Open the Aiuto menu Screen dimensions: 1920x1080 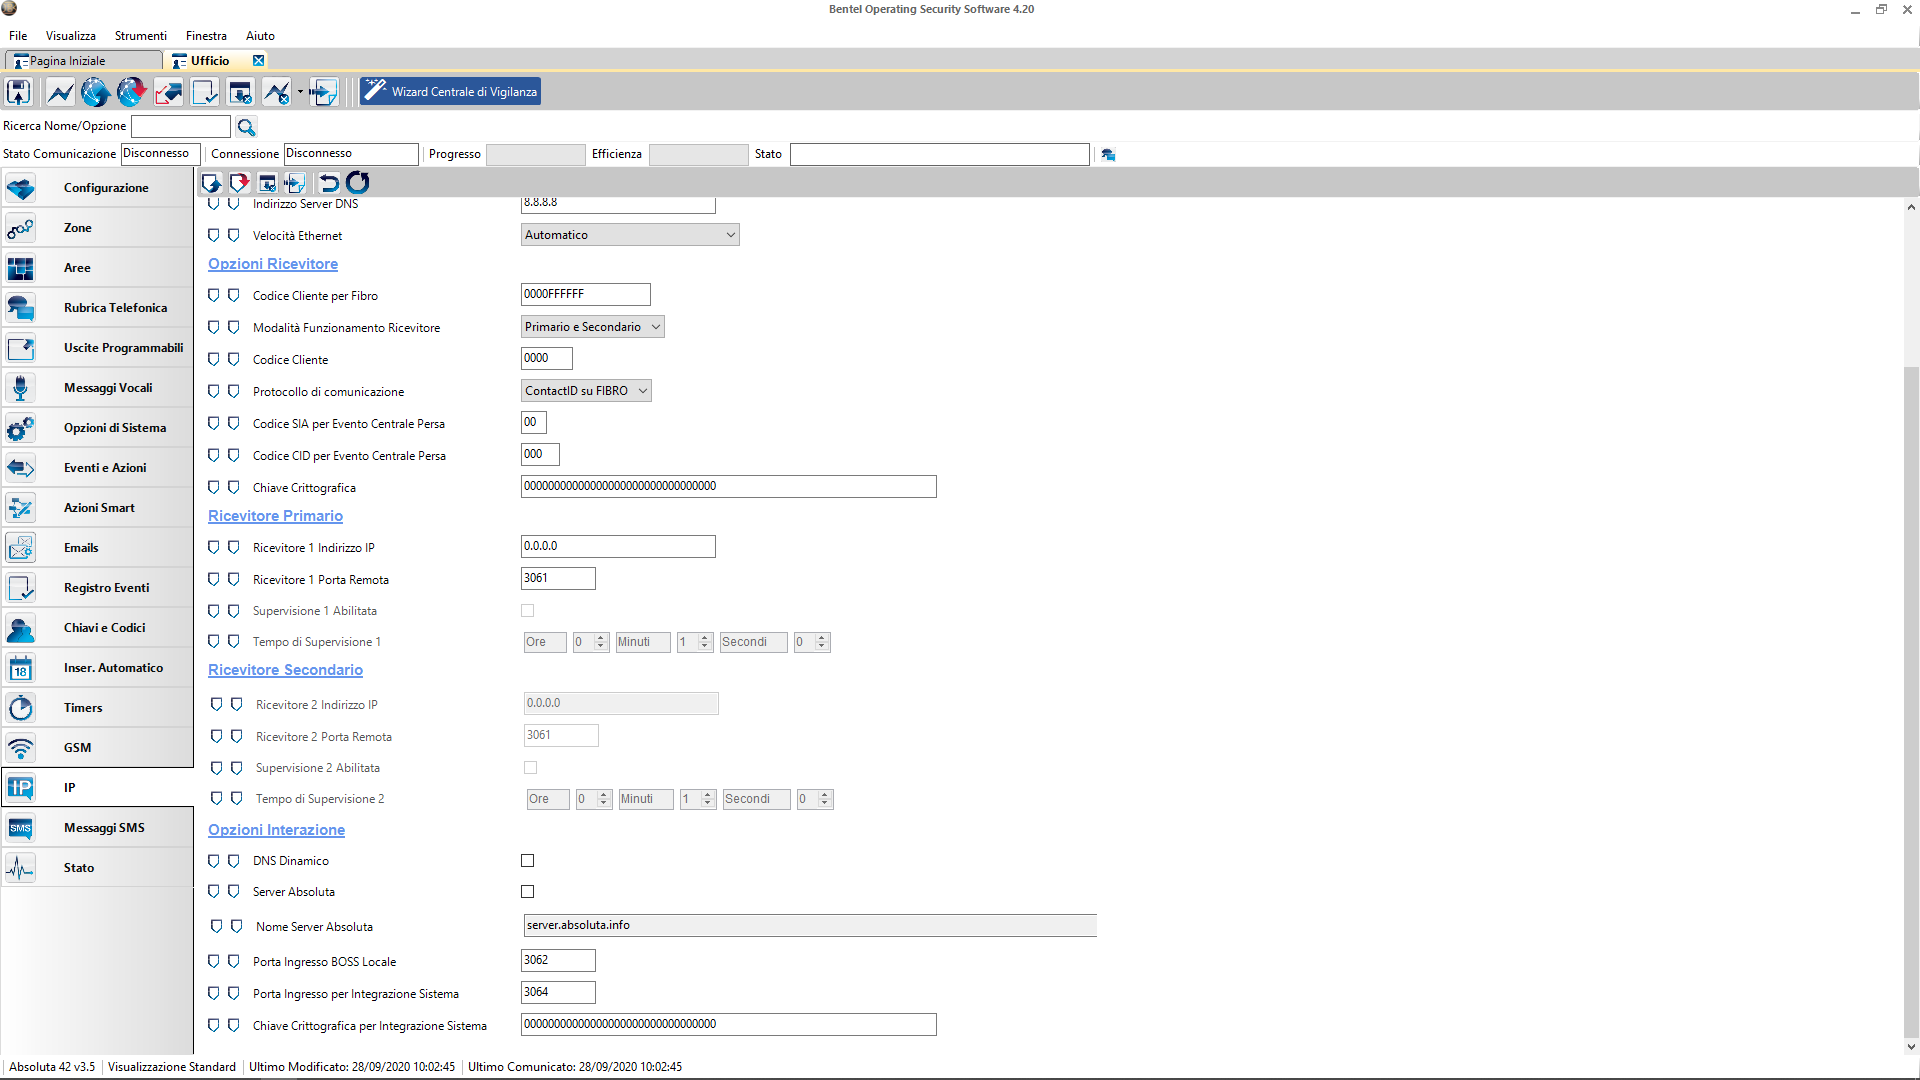pos(260,36)
